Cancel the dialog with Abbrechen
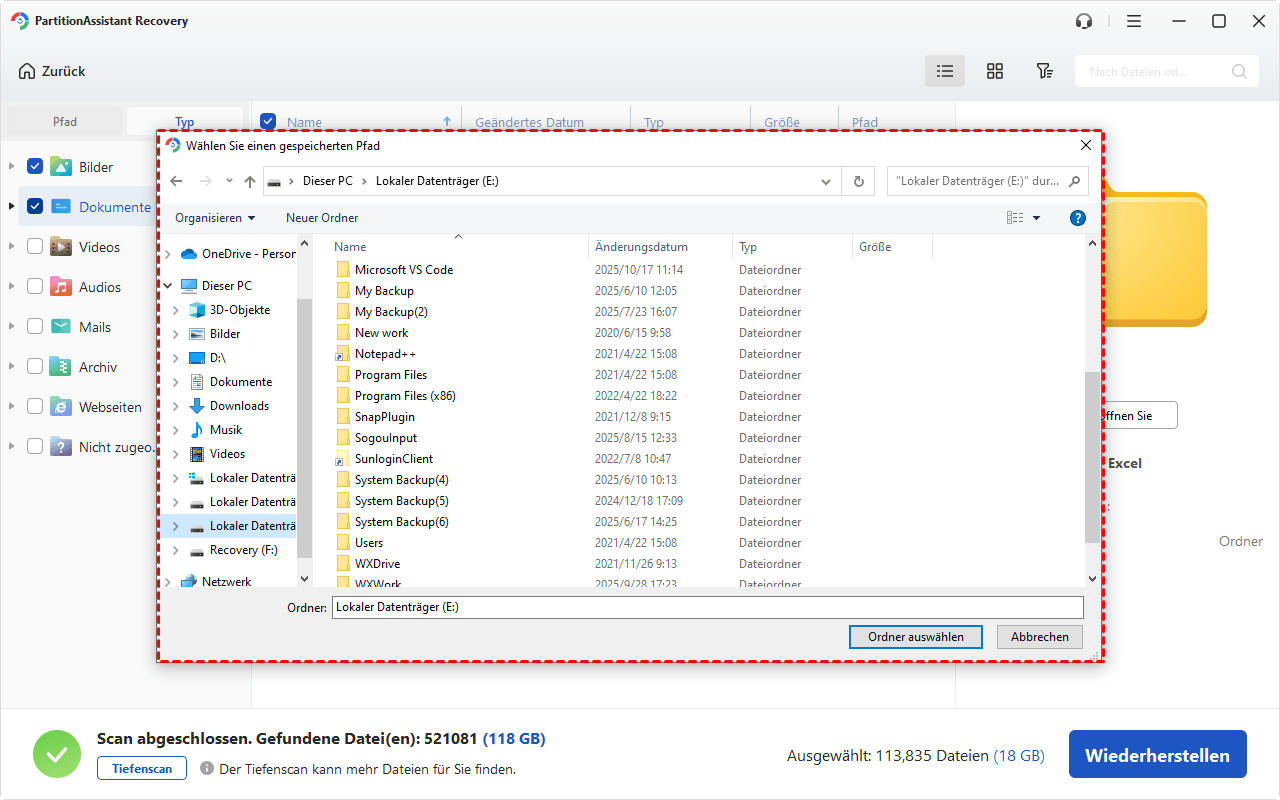This screenshot has width=1280, height=800. coord(1040,636)
